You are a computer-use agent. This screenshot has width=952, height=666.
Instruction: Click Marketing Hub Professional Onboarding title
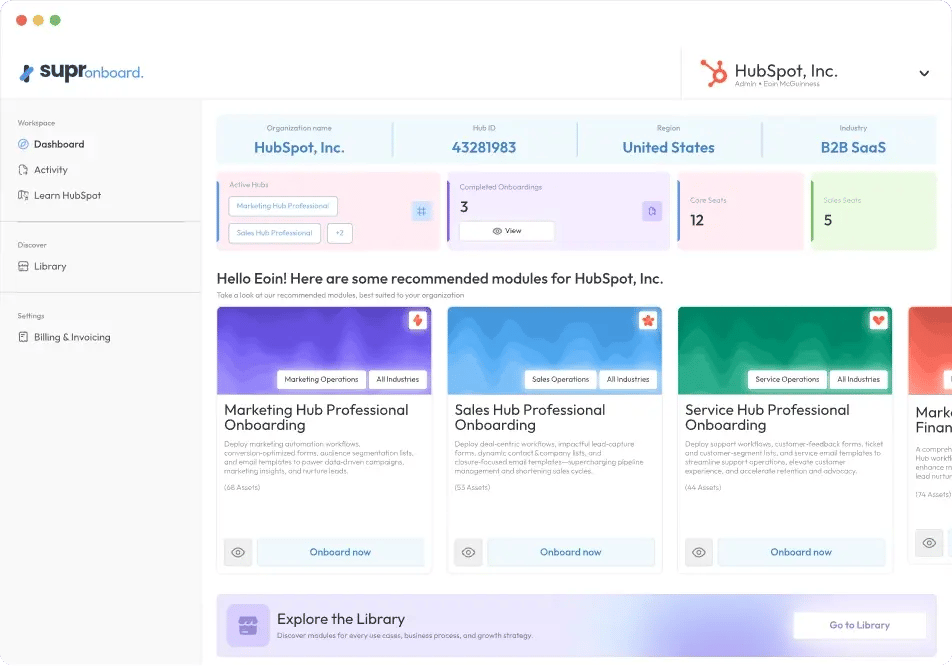(x=316, y=418)
